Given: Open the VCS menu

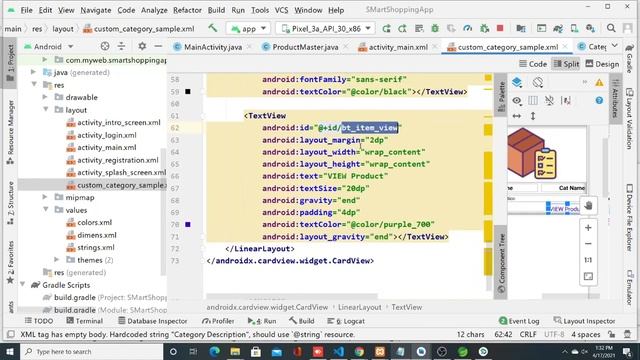Looking at the screenshot, I should coord(281,10).
